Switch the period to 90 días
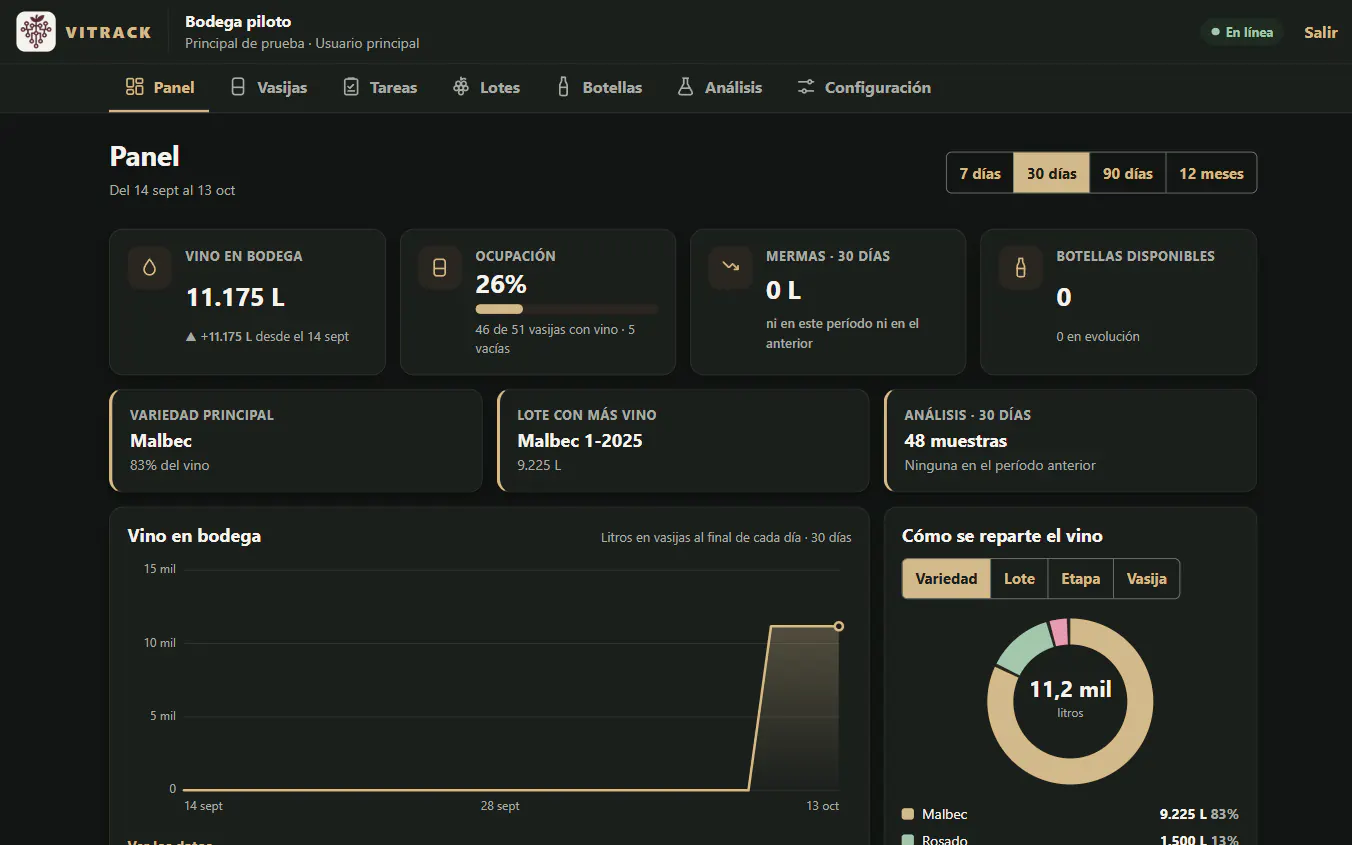The image size is (1352, 845). 1128,173
